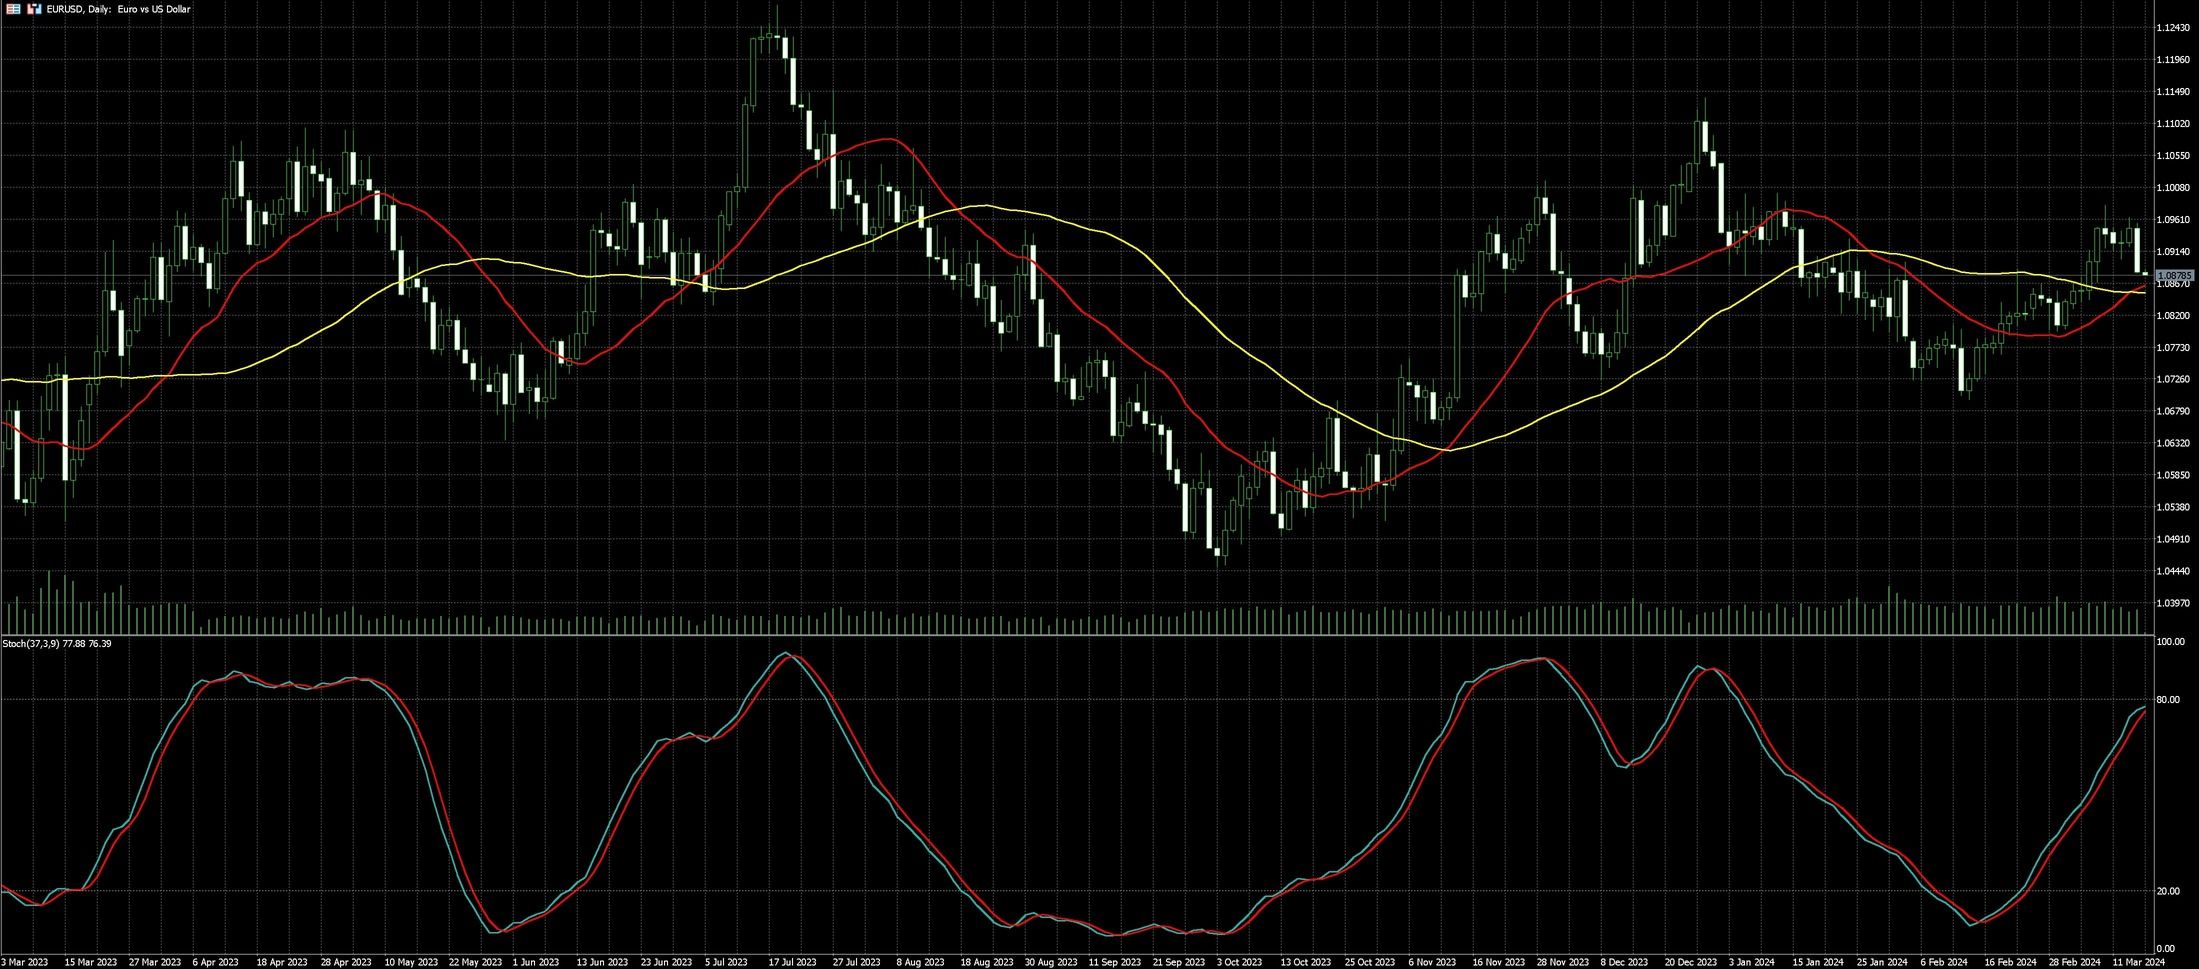Select the 1.10080 price axis label
The height and width of the screenshot is (969, 2199).
(2174, 188)
